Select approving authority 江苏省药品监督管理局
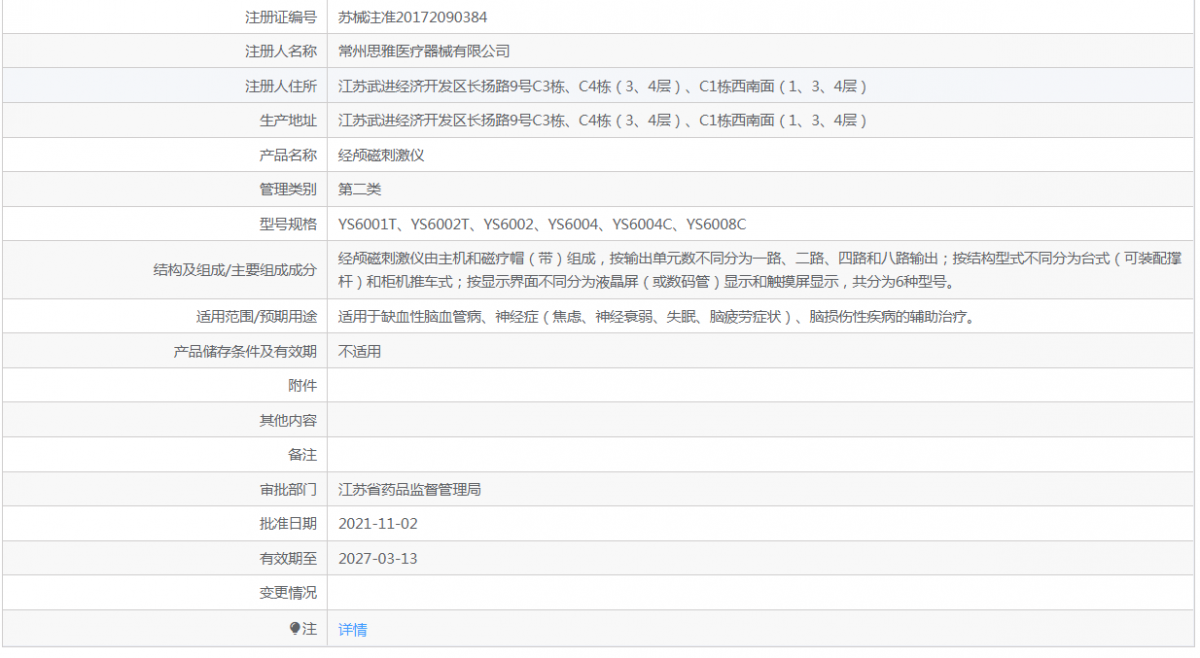This screenshot has width=1200, height=658. [x=410, y=490]
